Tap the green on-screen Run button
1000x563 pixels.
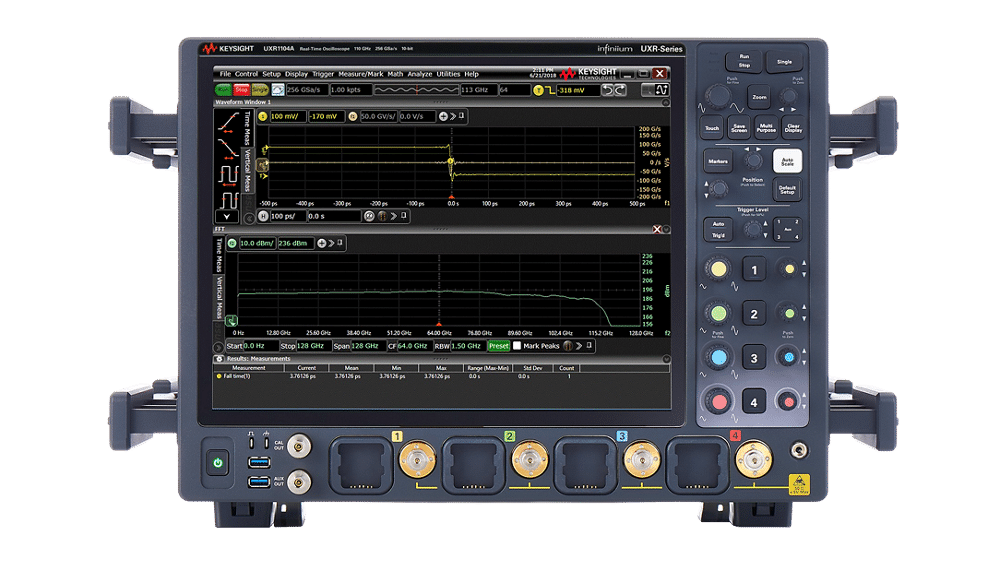223,90
